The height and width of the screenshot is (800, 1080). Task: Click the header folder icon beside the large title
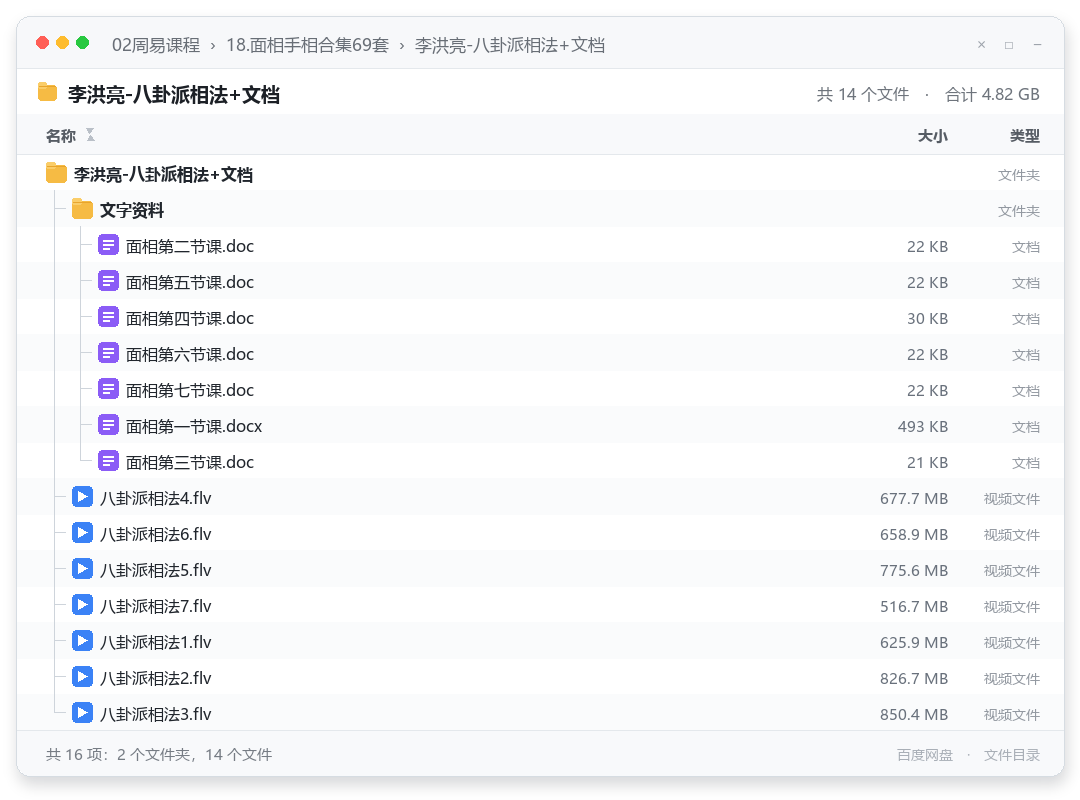(47, 92)
